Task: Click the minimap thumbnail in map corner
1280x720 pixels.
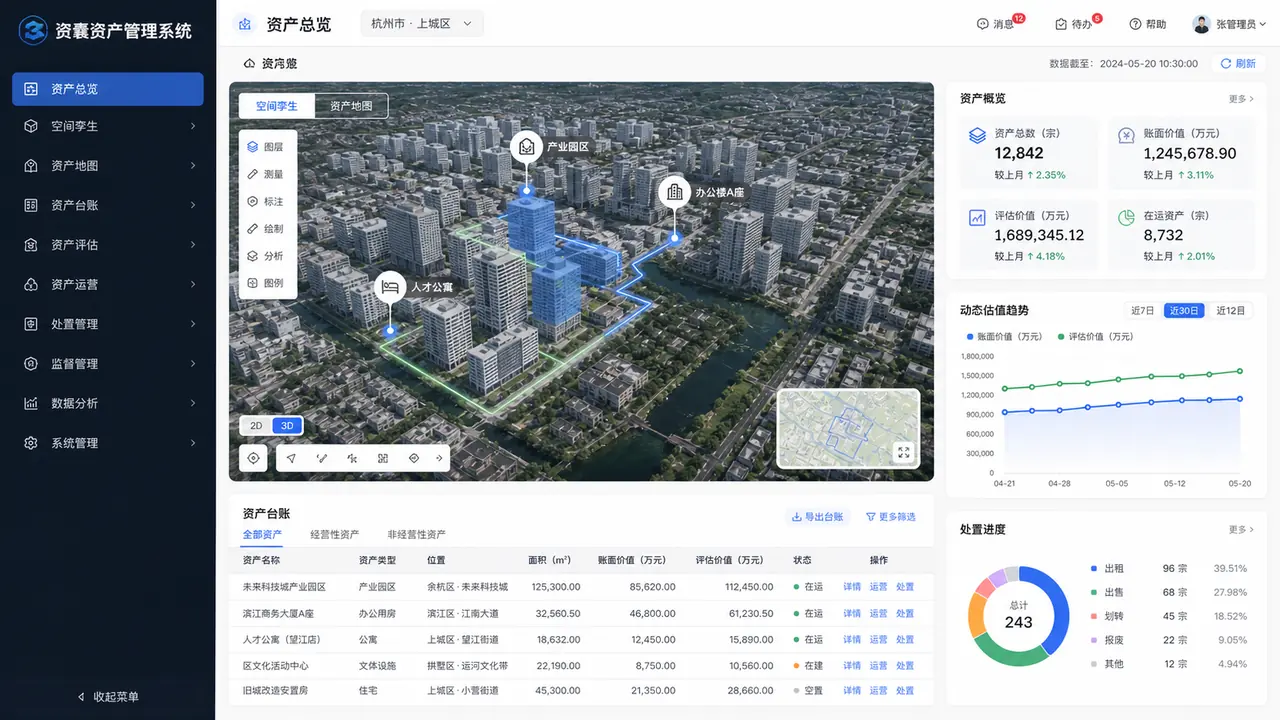Action: pos(848,430)
